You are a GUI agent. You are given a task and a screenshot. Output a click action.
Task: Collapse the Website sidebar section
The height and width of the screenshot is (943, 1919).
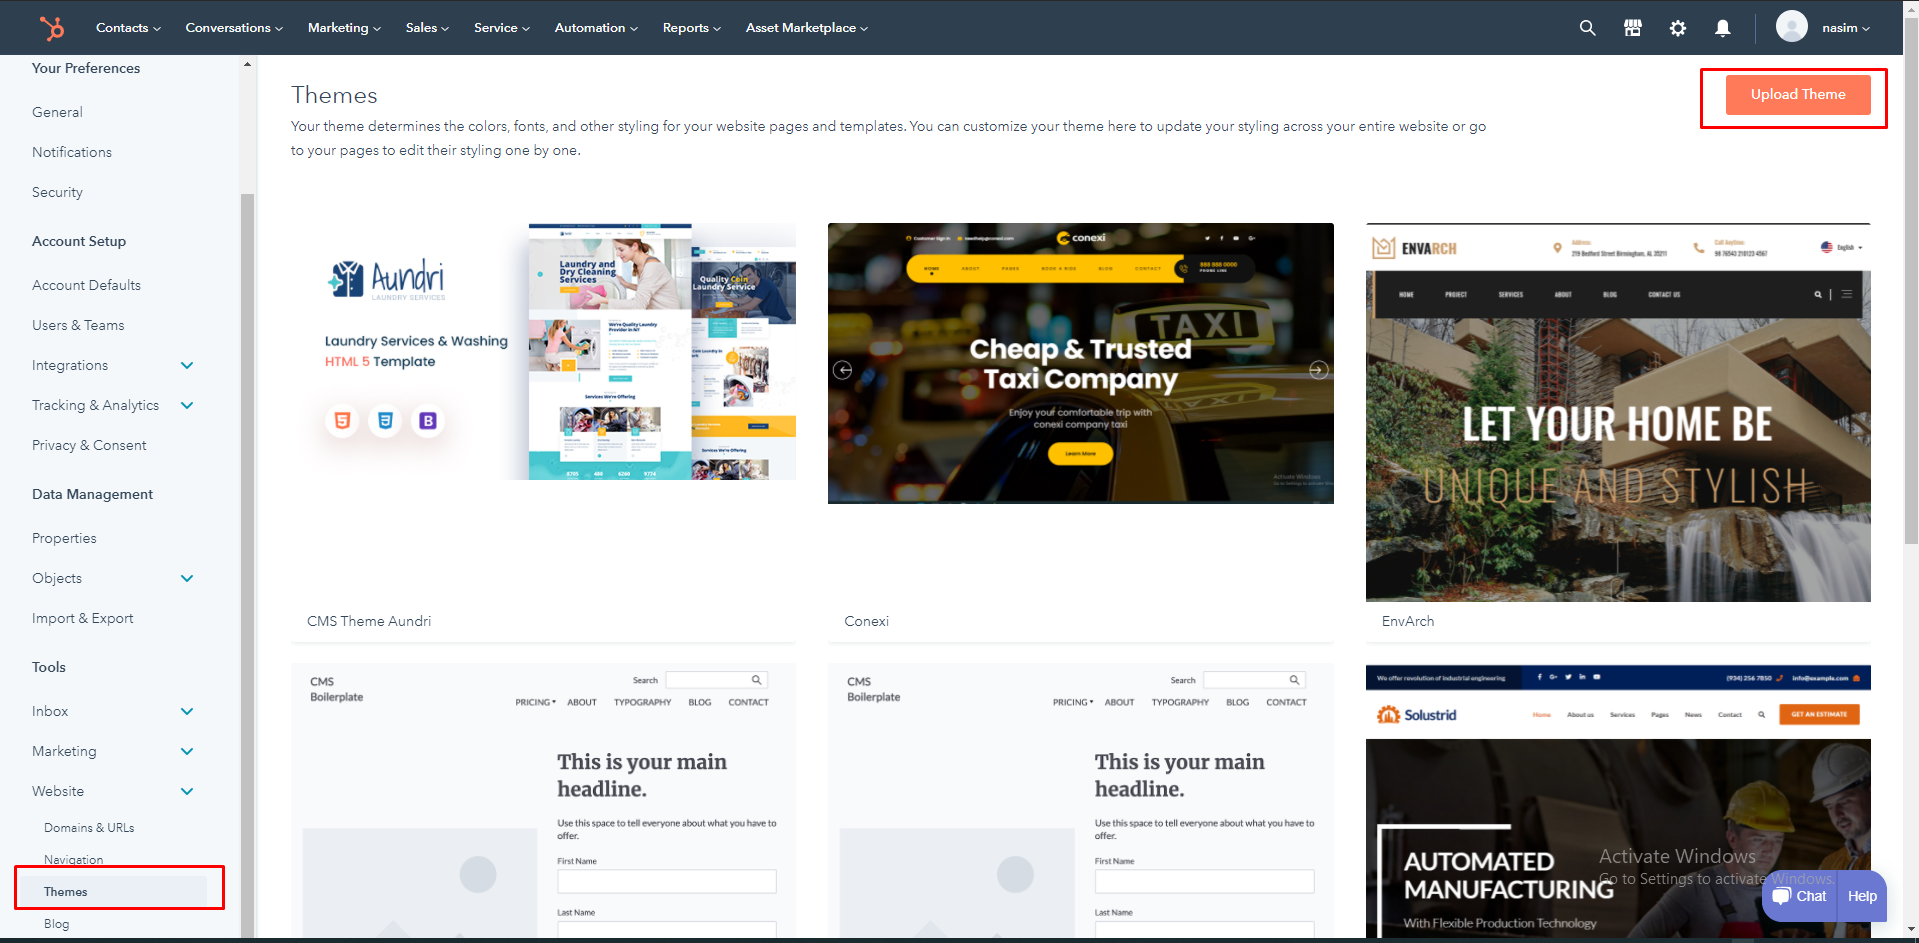tap(187, 792)
